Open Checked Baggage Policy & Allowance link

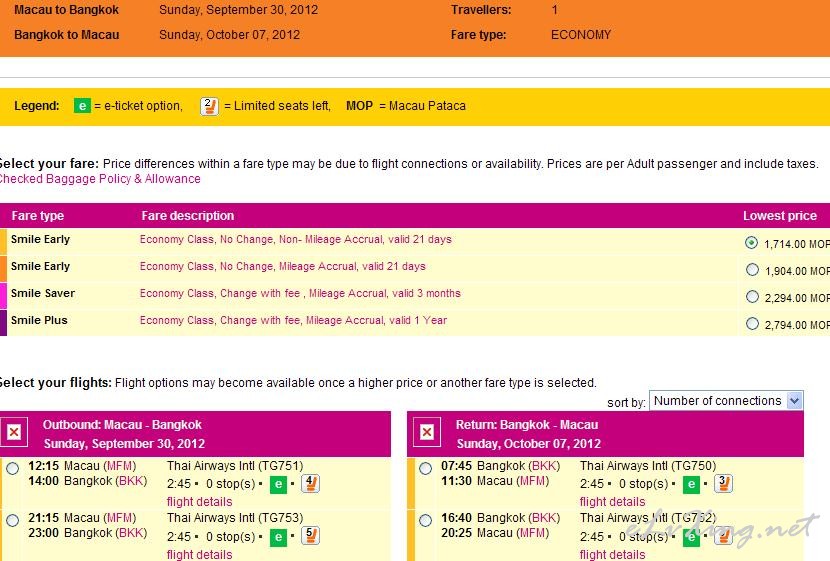100,179
